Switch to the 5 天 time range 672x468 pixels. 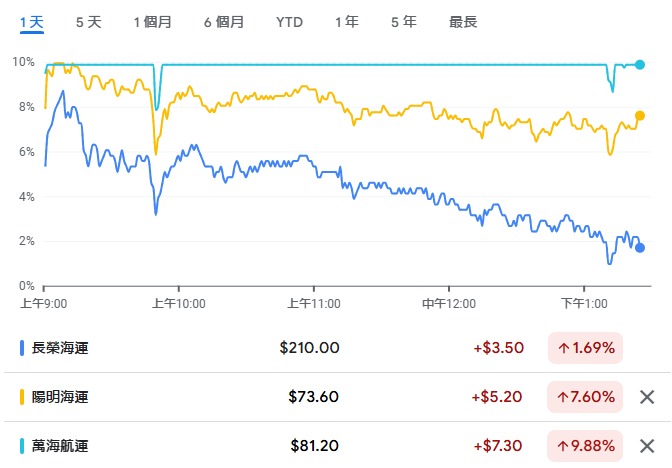pyautogui.click(x=88, y=21)
